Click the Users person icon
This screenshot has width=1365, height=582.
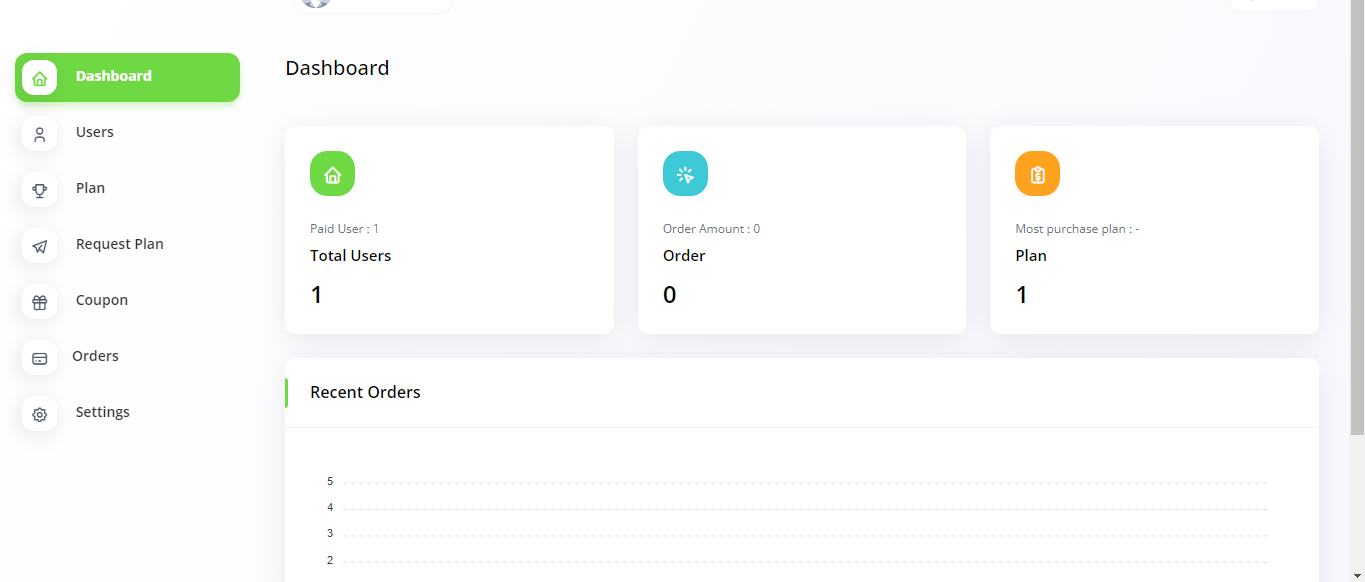coord(39,133)
